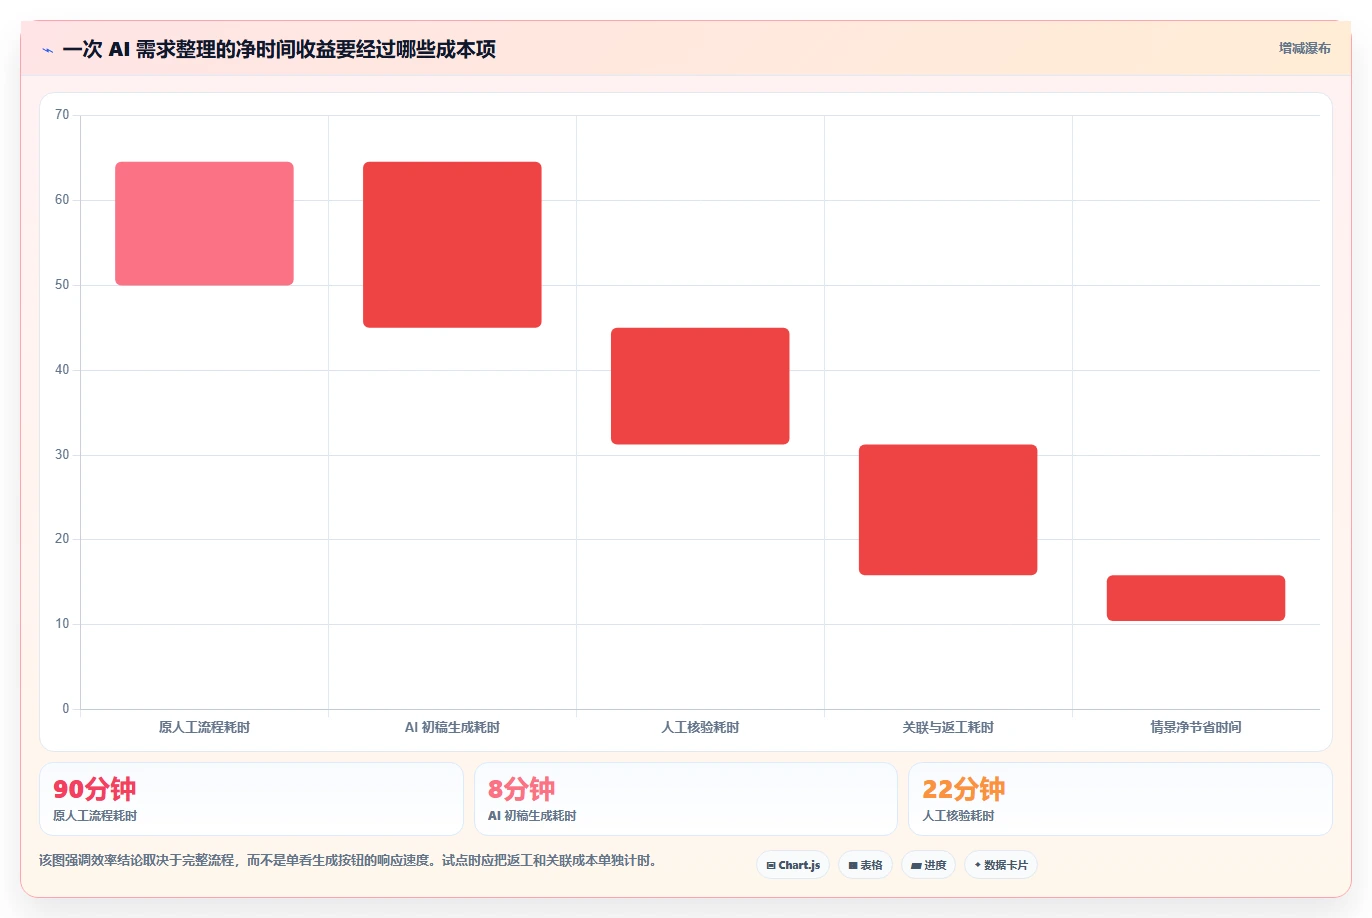The height and width of the screenshot is (918, 1372).
Task: Click y-axis value 20
Action: point(62,539)
